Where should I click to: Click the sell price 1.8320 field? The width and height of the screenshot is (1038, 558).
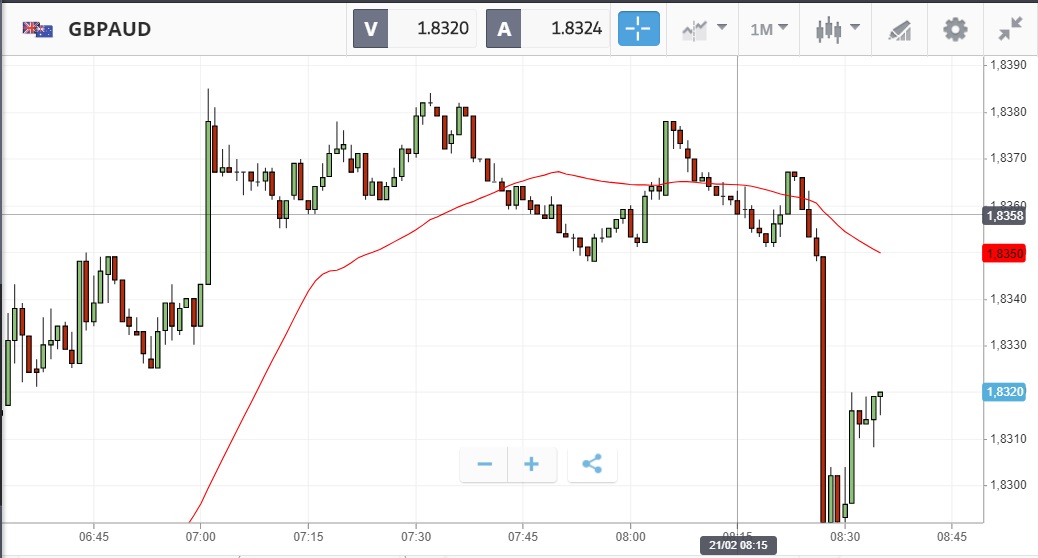434,29
